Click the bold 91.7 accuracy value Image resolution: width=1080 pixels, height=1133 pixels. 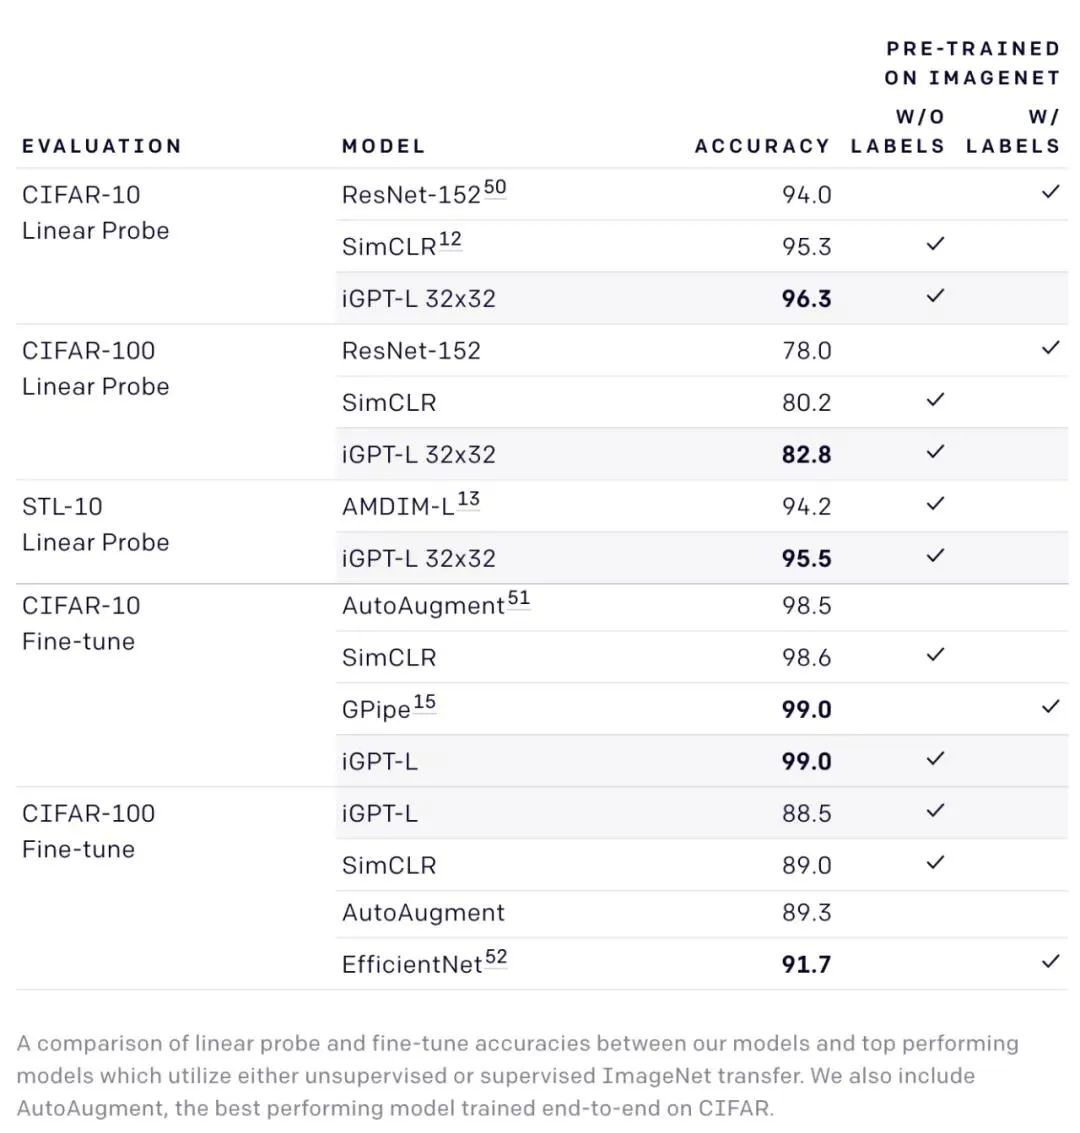coord(806,965)
